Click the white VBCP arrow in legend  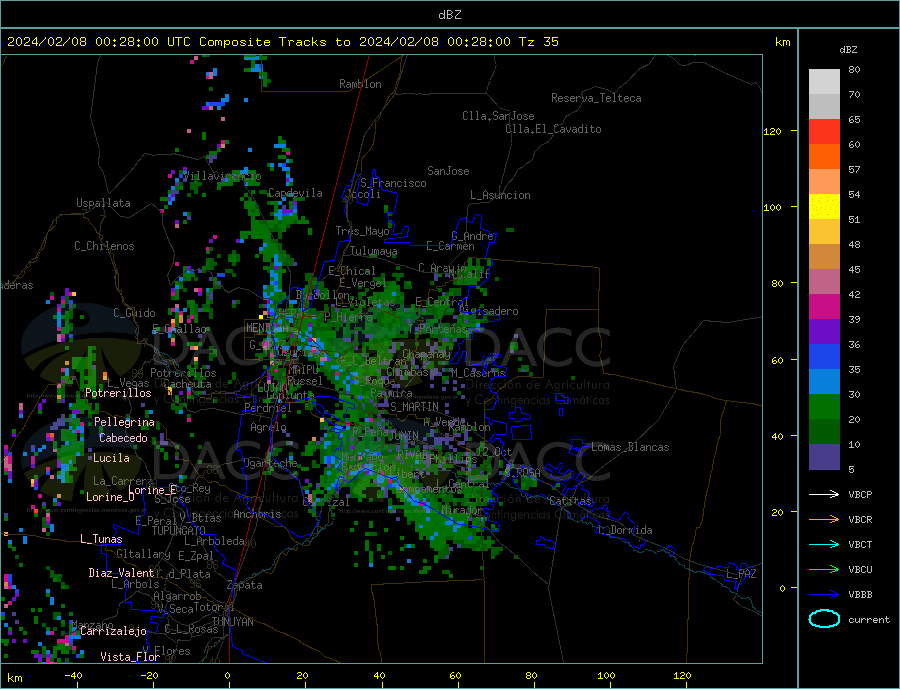pyautogui.click(x=824, y=494)
